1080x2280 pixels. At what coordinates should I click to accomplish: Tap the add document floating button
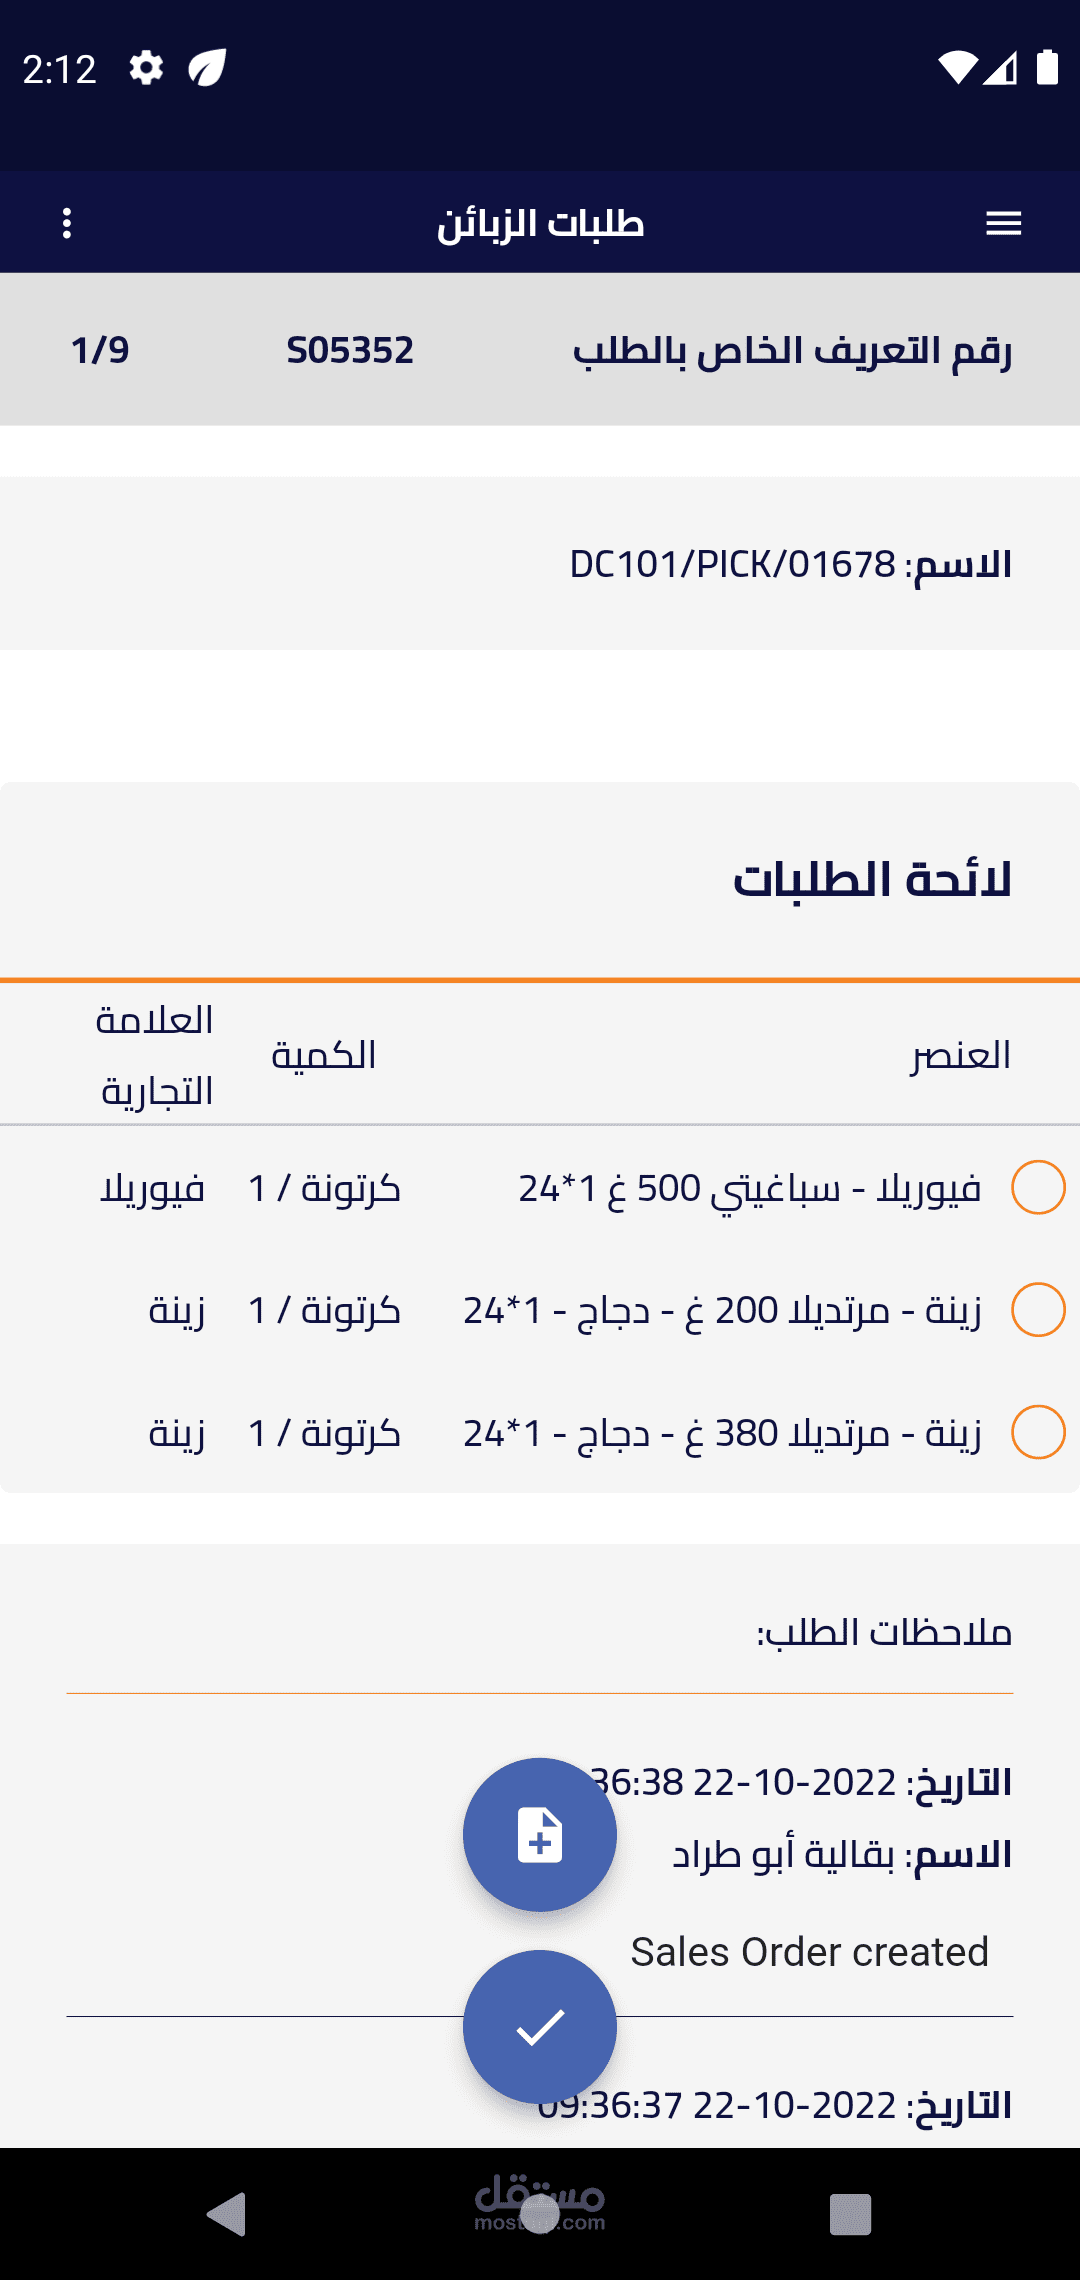pos(540,1835)
